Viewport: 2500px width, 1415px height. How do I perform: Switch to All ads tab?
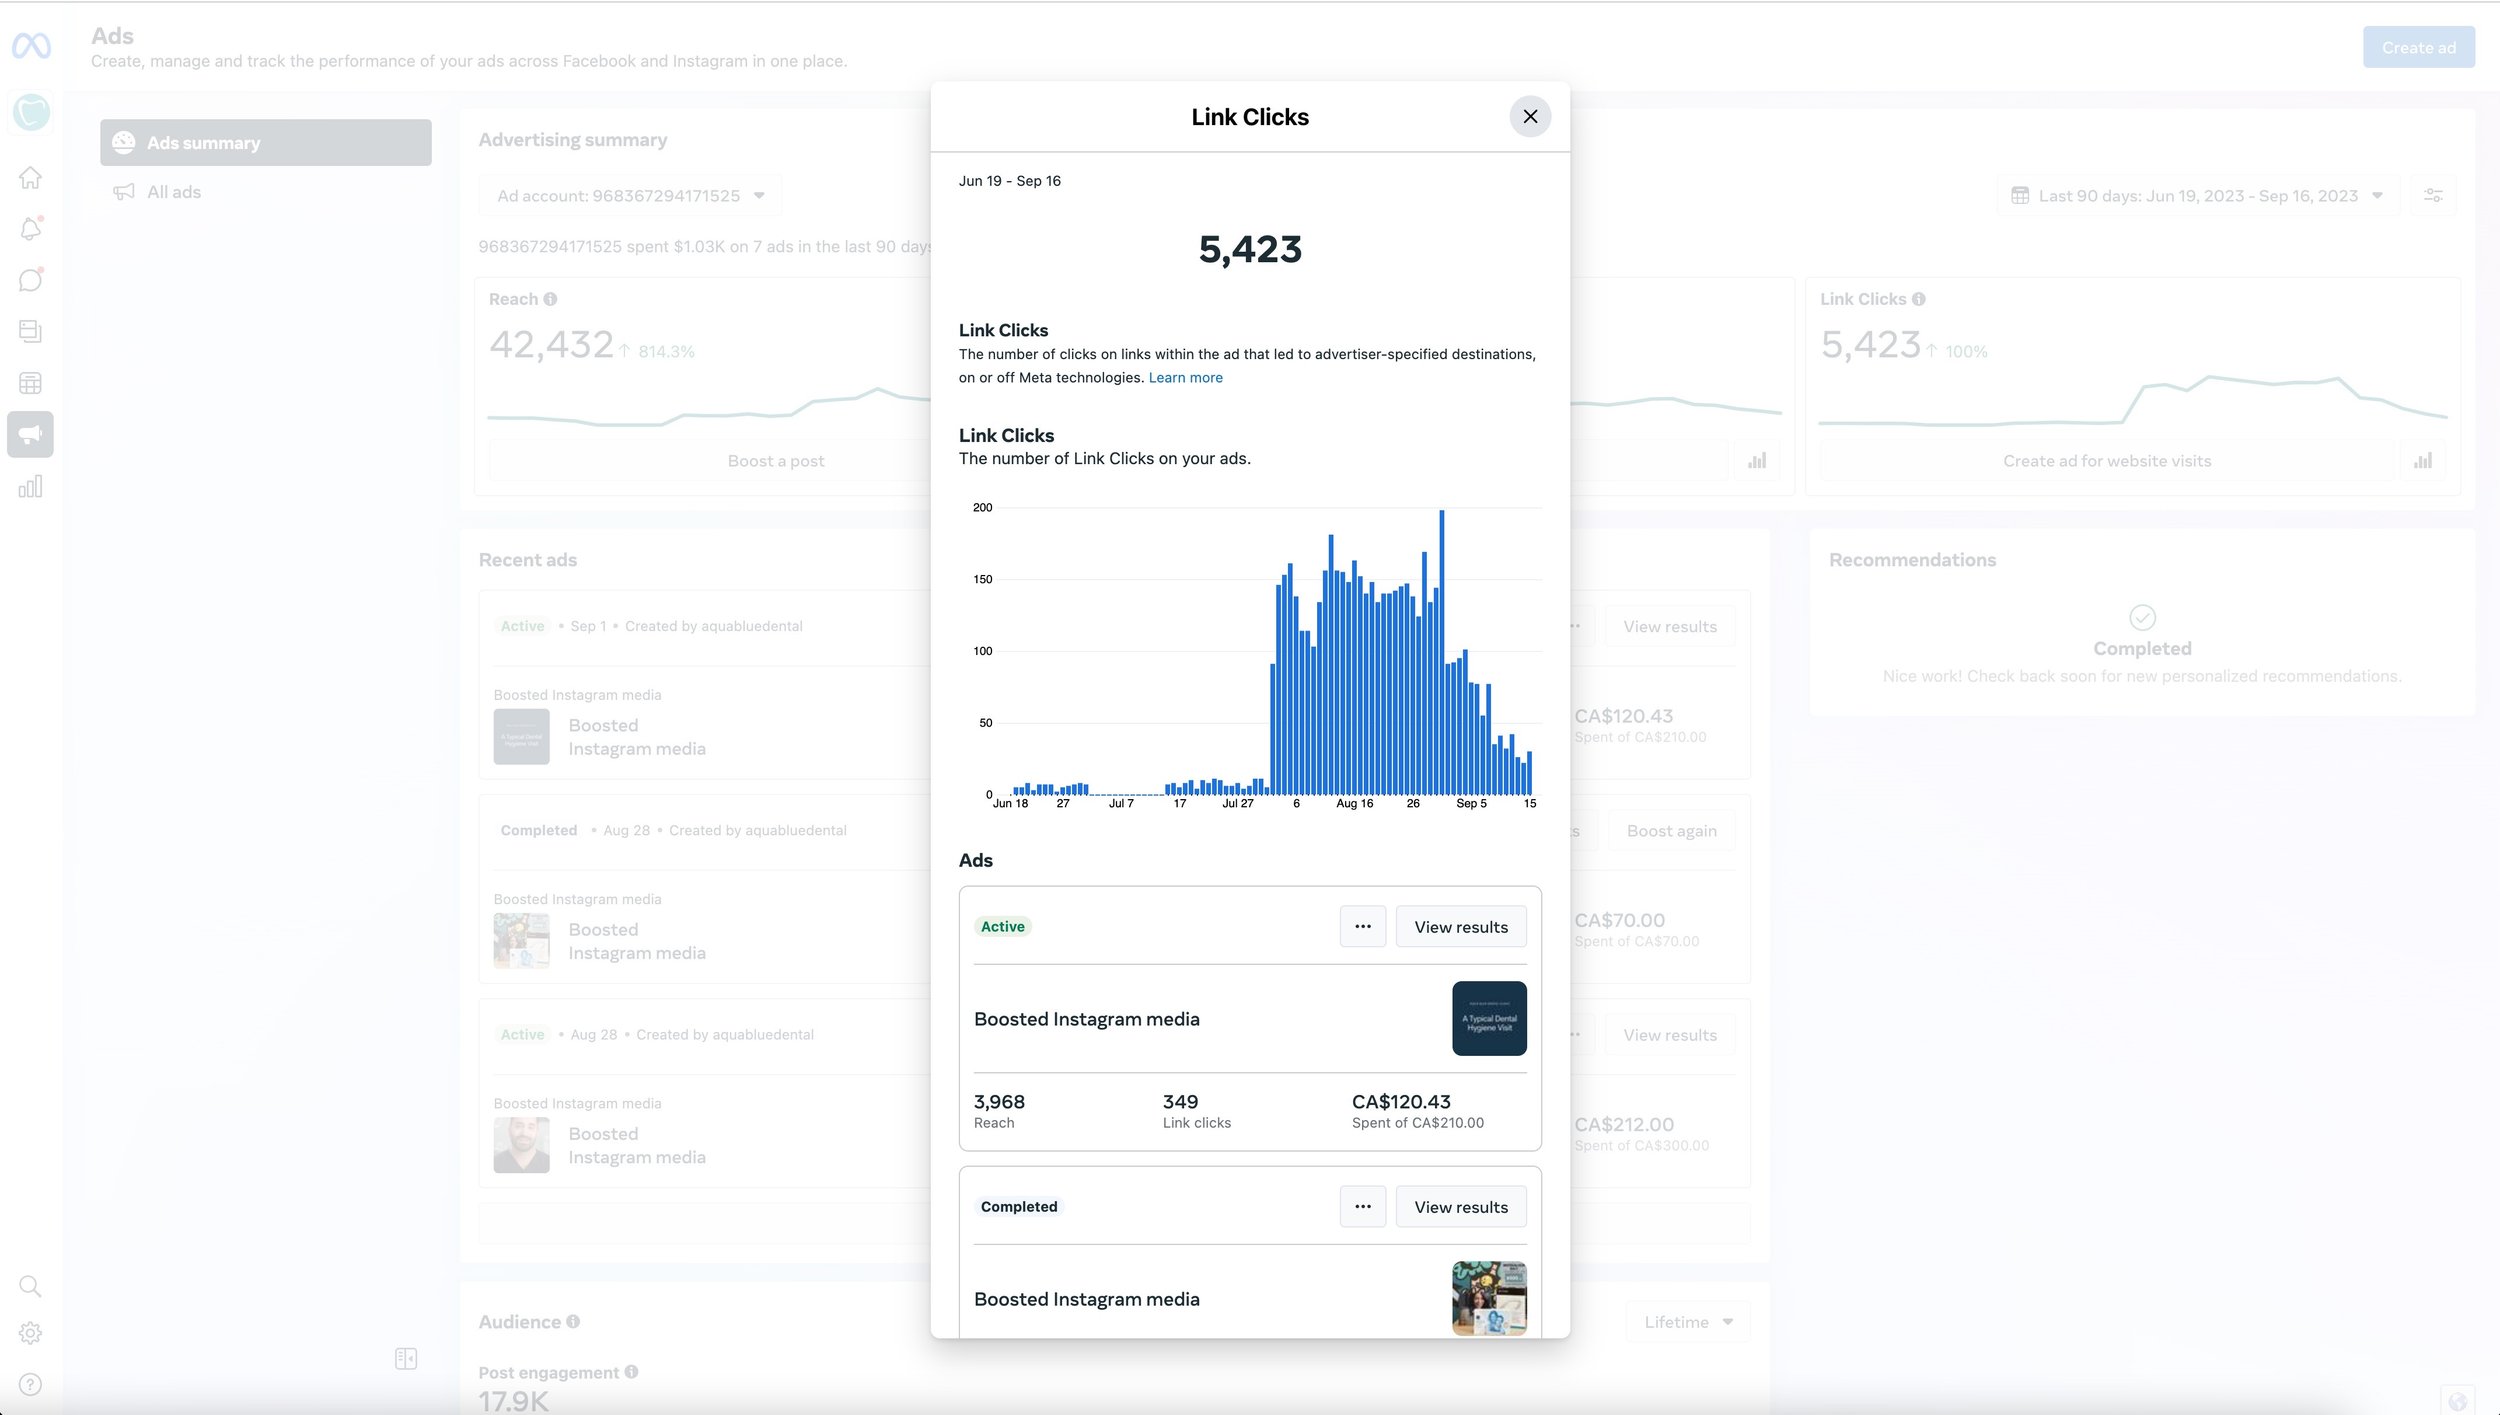(x=173, y=192)
